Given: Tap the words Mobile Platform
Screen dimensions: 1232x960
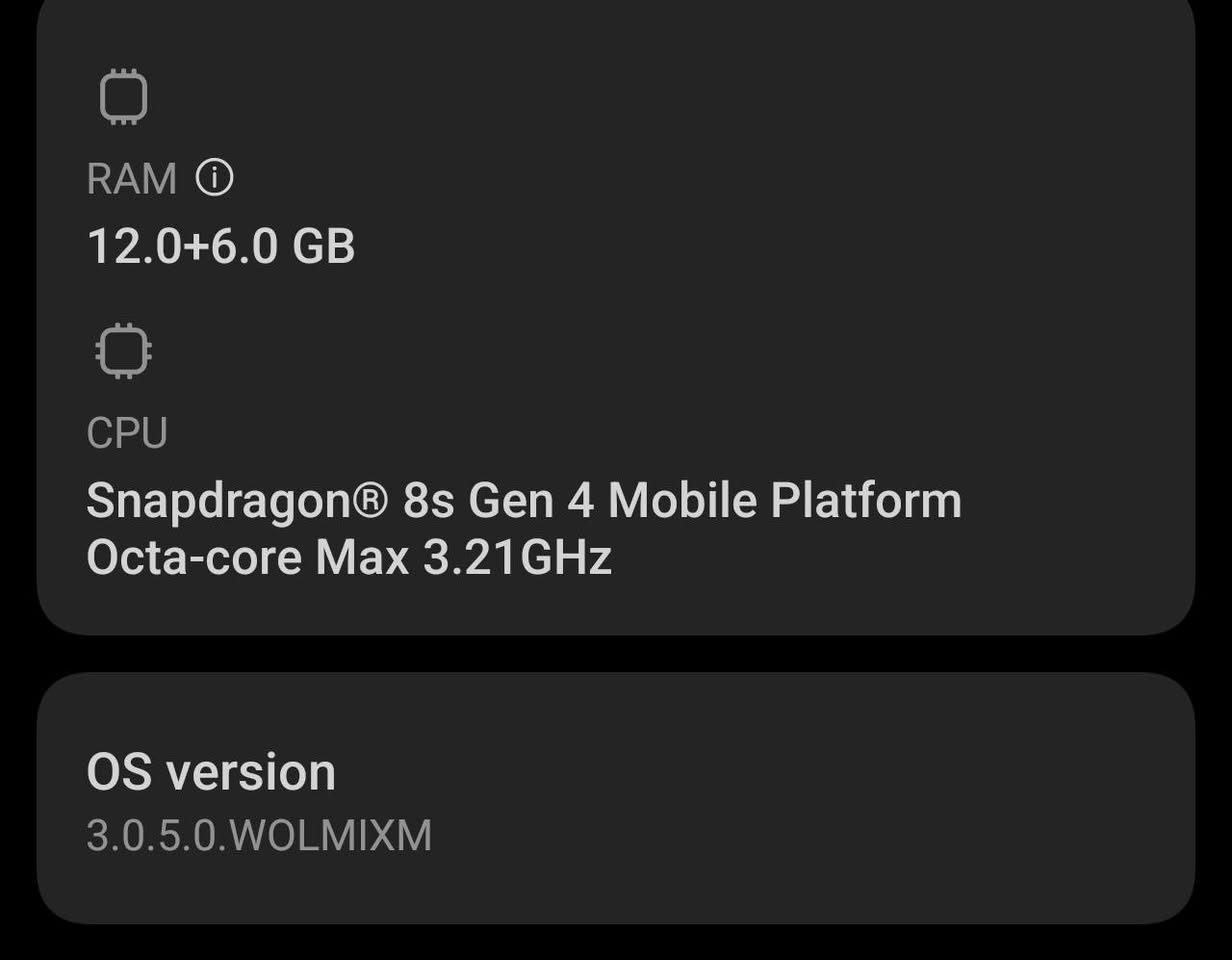Looking at the screenshot, I should (784, 500).
